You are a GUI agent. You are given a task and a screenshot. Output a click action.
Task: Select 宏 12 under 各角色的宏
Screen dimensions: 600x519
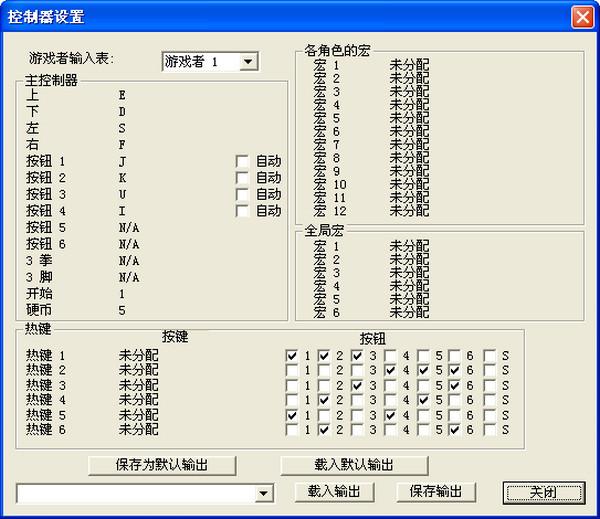(371, 211)
